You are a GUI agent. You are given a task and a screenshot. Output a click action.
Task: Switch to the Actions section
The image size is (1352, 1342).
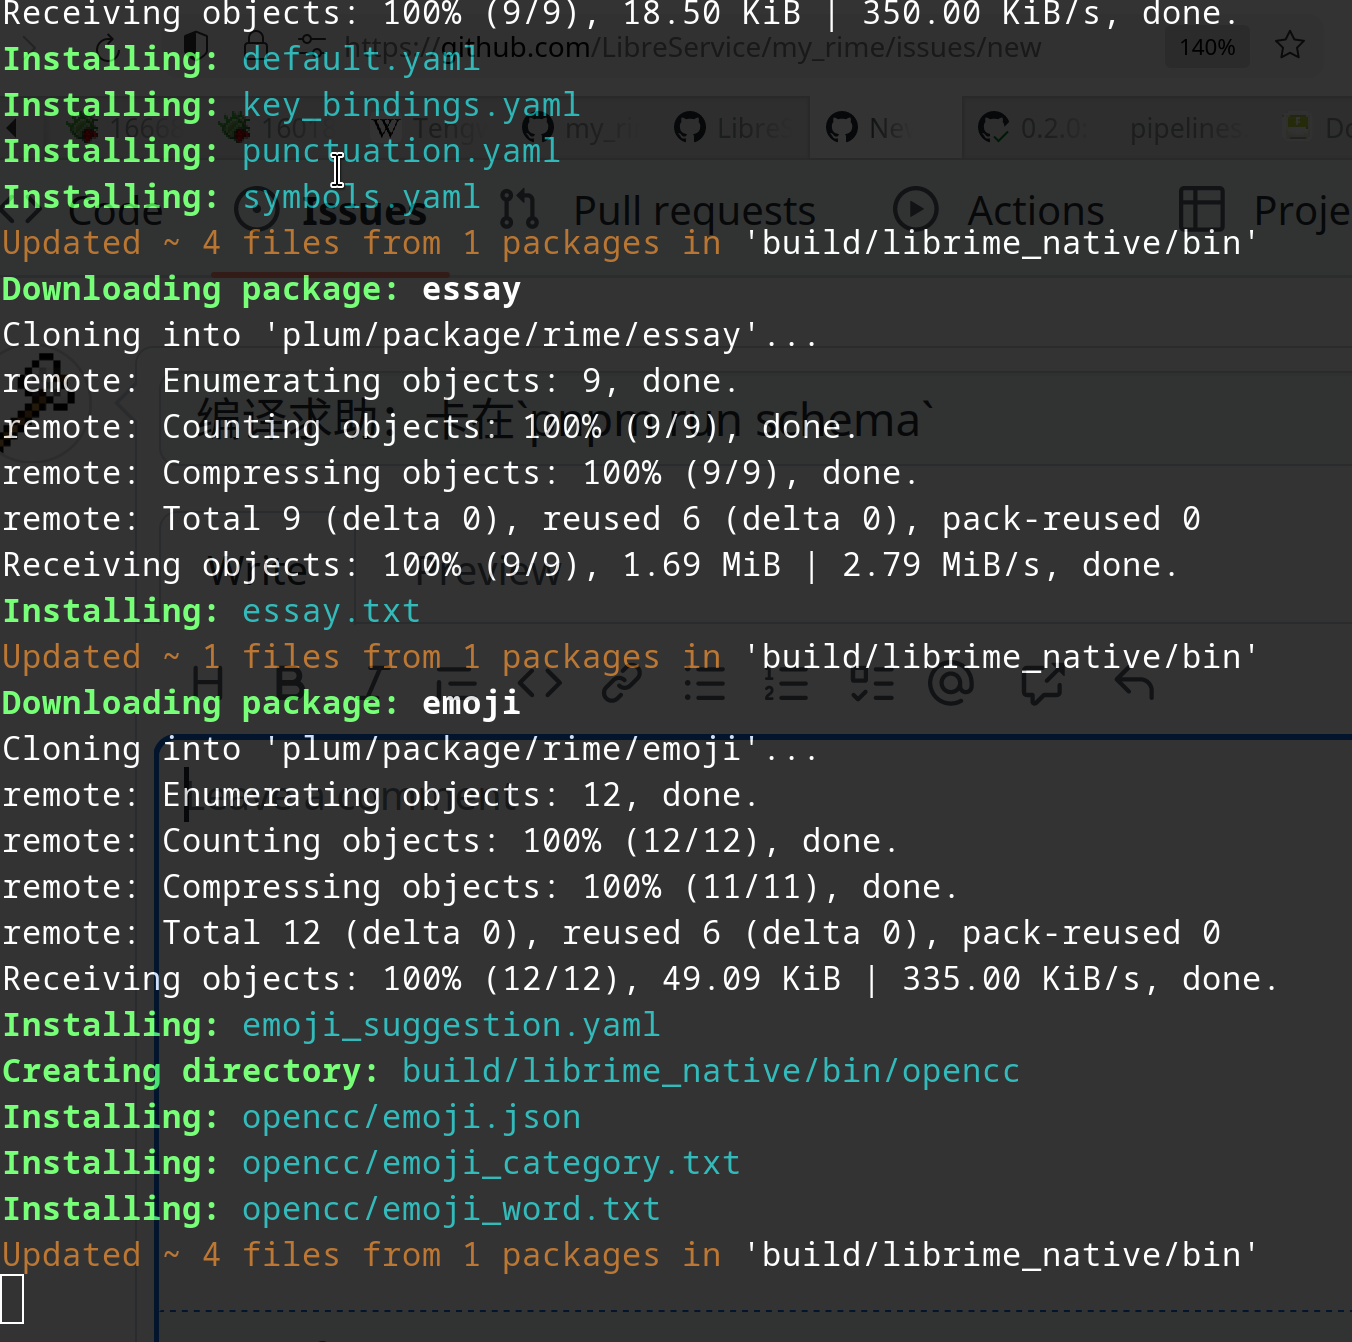click(x=1035, y=210)
